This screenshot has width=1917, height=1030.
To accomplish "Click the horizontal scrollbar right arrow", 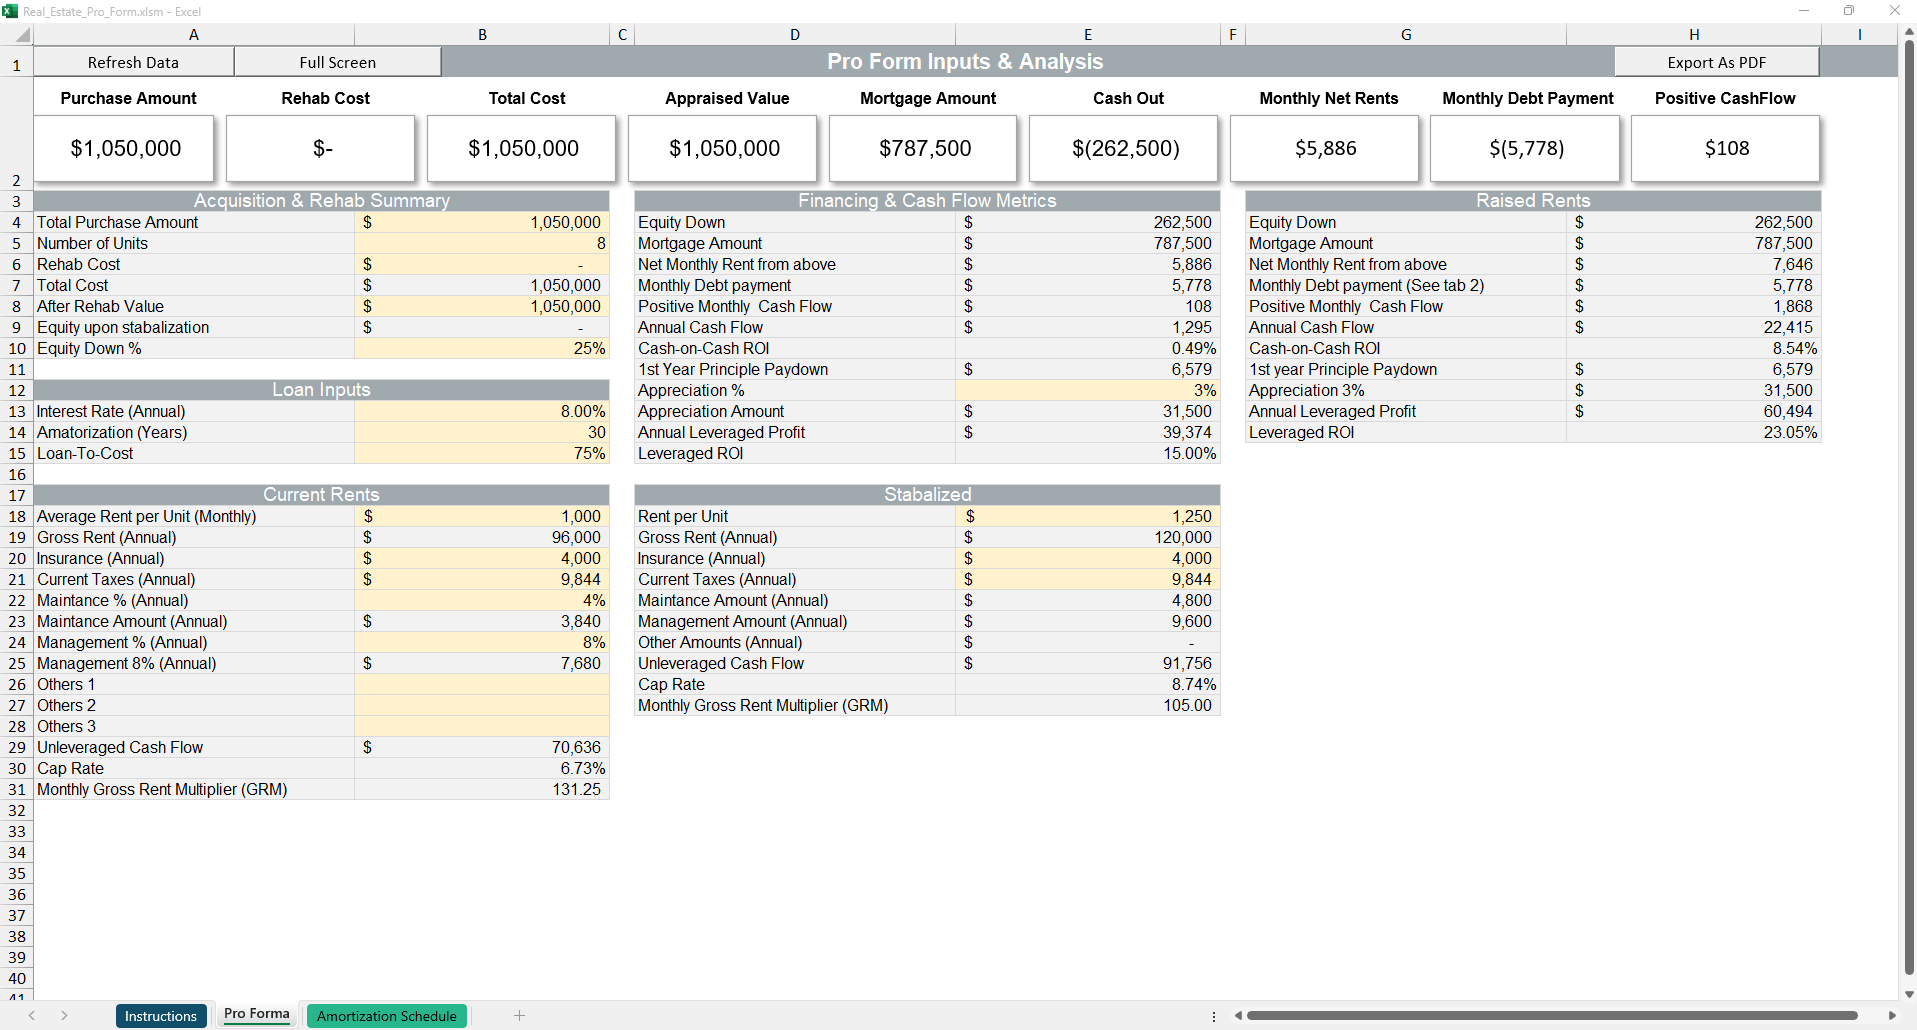I will click(1891, 1015).
